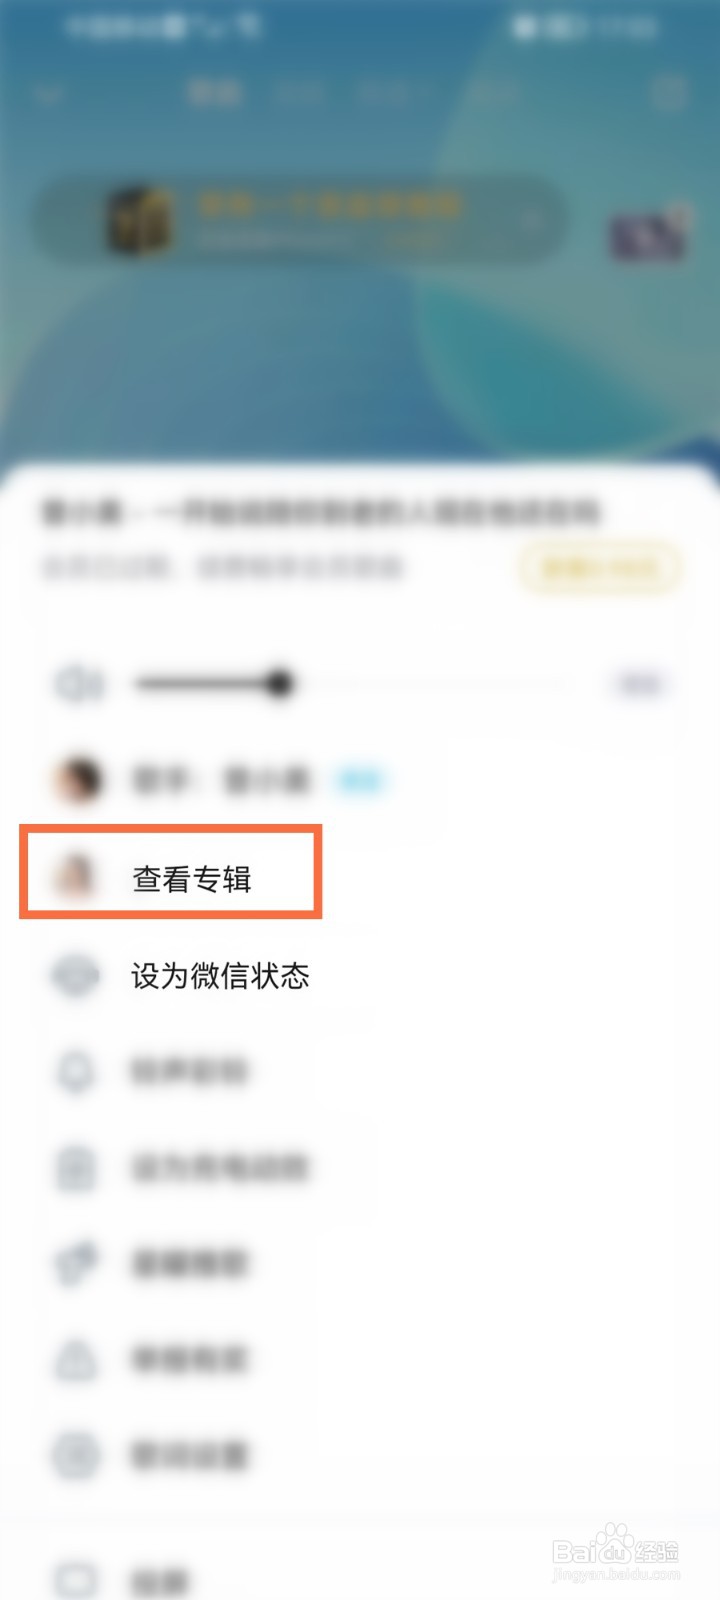Viewport: 720px width, 1600px height.
Task: Tap the clipboard-shaped icon below the bell
Action: pos(76,1167)
